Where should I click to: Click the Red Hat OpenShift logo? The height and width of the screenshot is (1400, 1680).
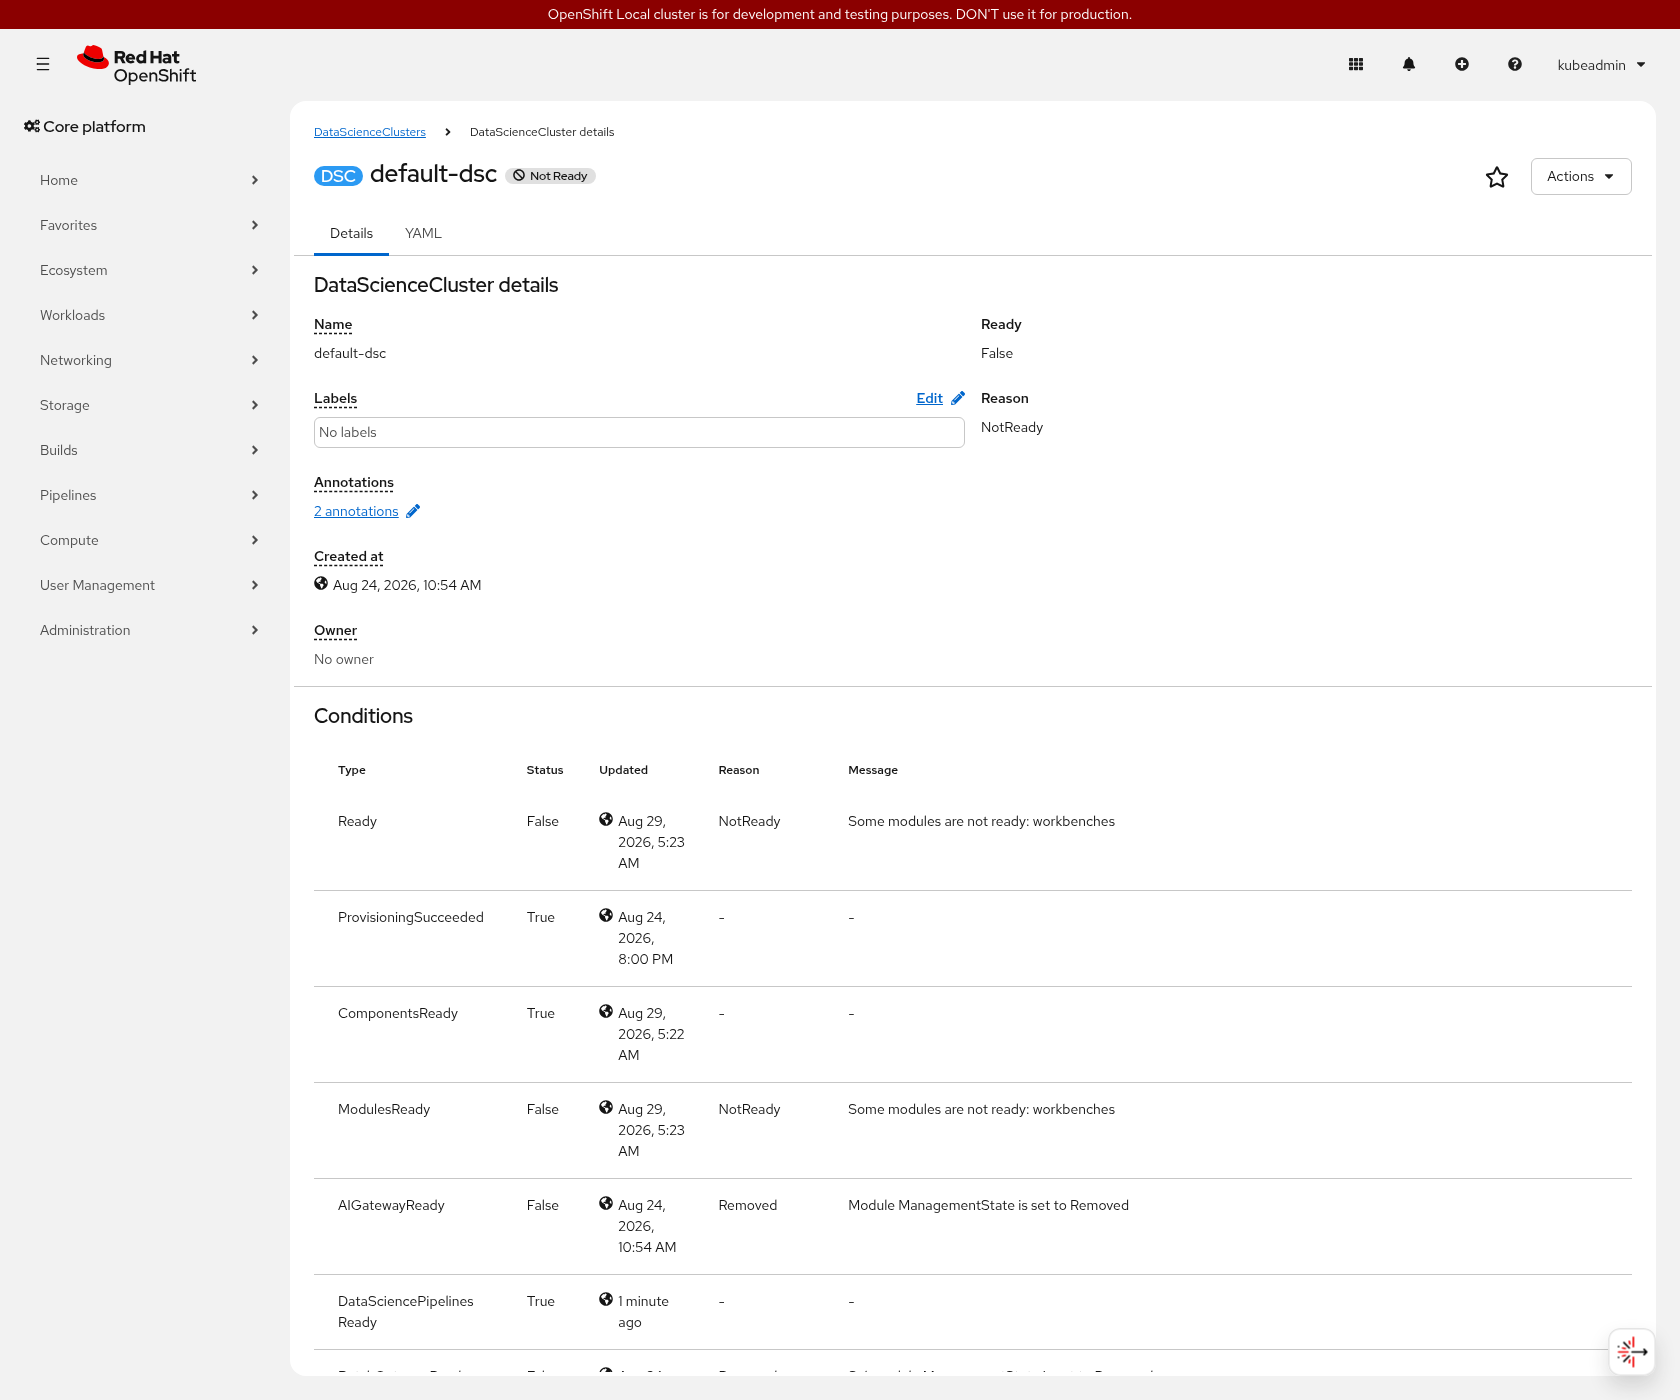(137, 65)
